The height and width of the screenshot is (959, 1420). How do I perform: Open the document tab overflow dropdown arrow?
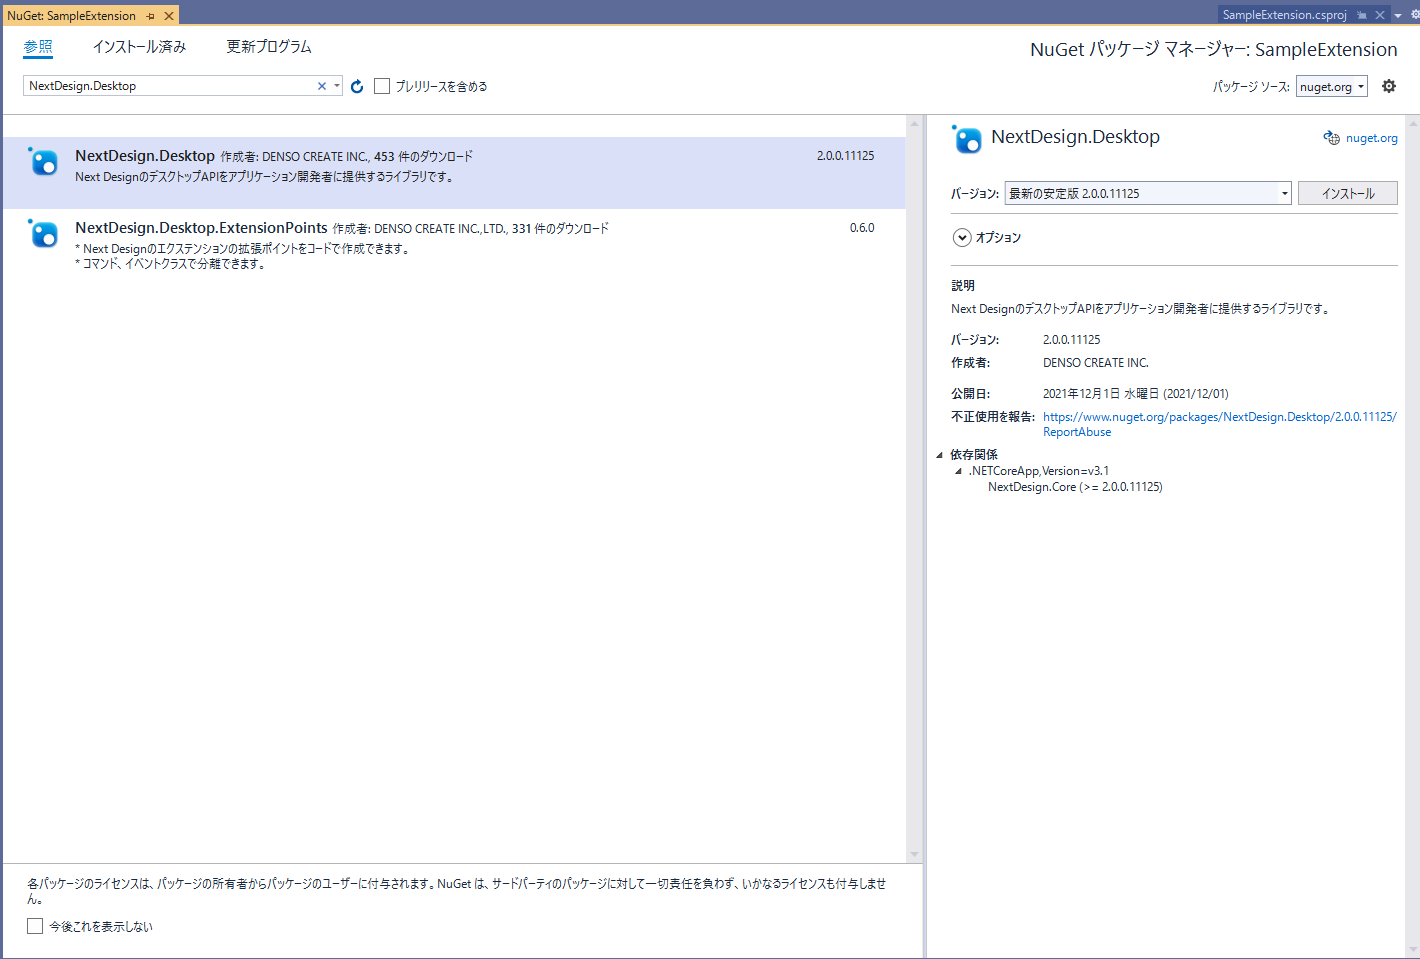click(1398, 15)
